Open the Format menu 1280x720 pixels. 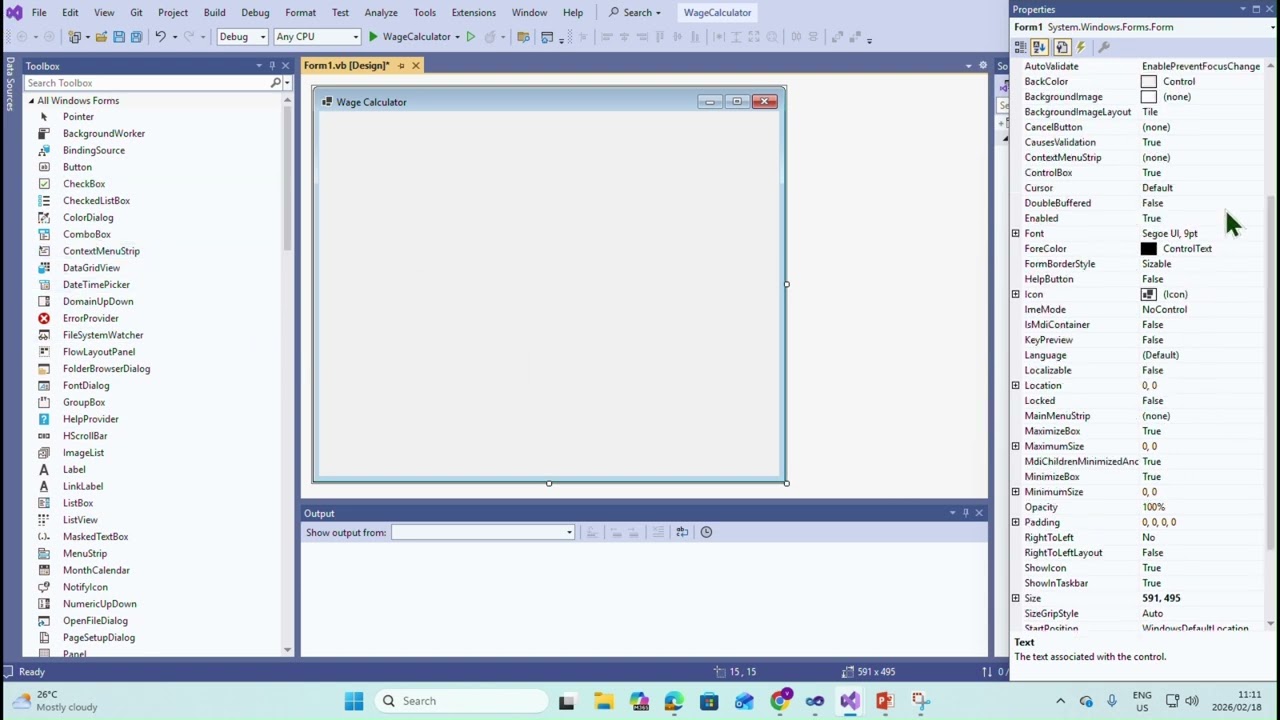point(300,13)
